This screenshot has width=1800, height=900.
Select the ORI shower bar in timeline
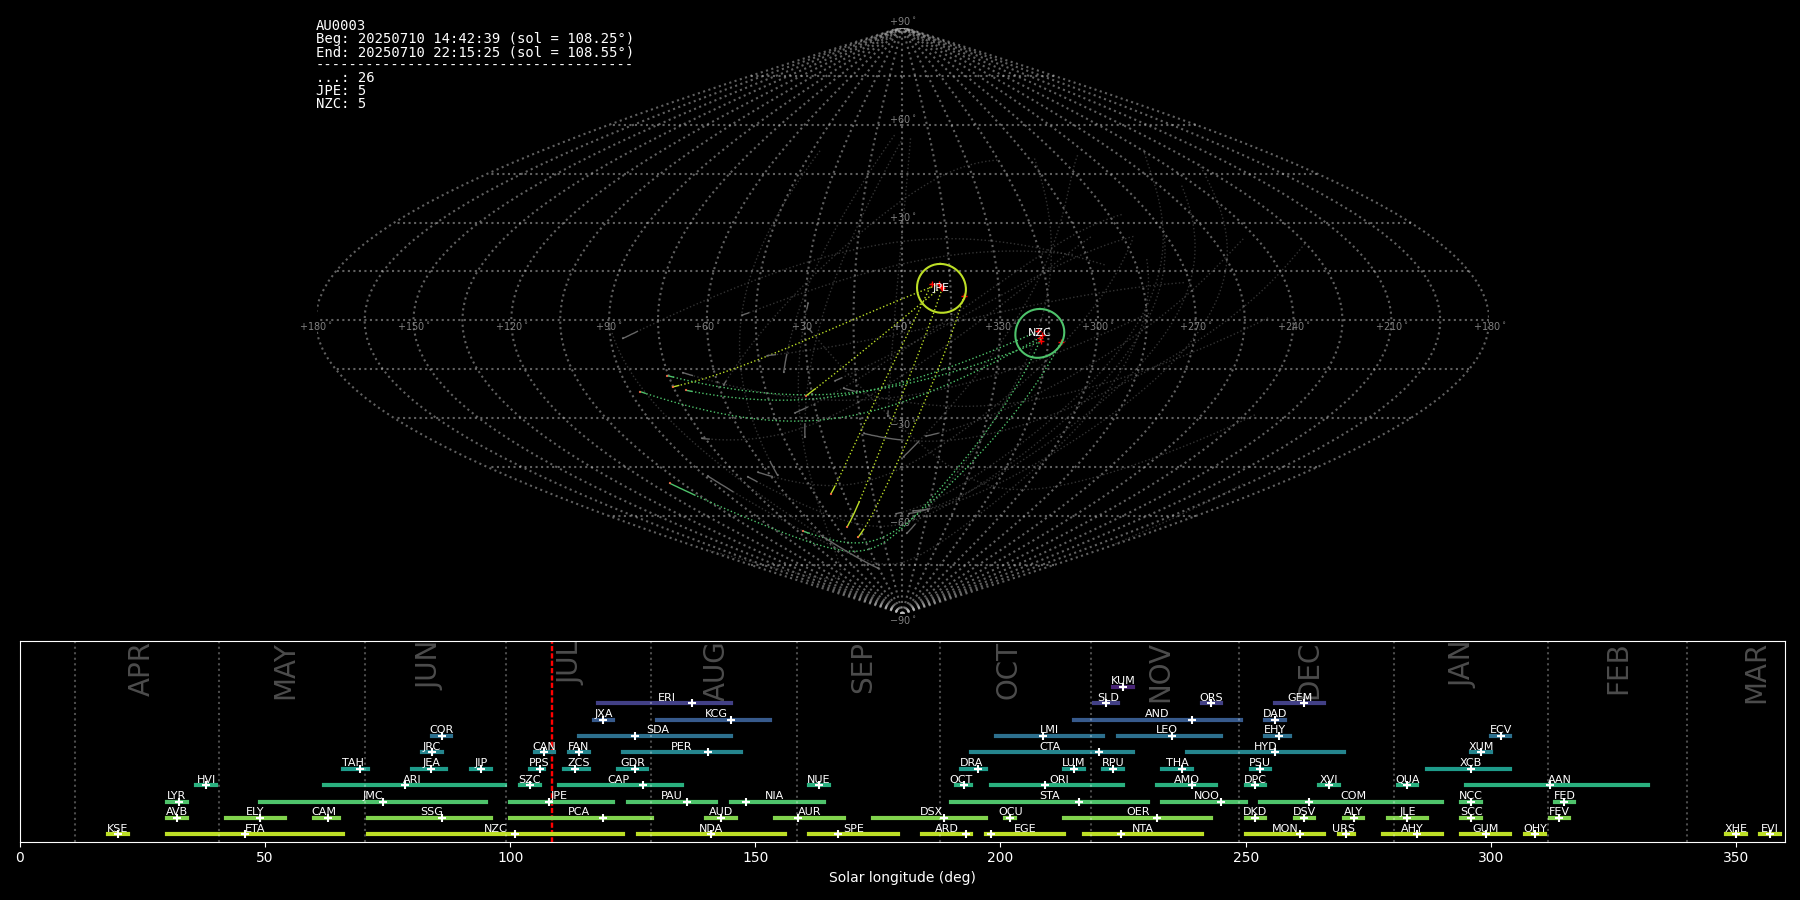coord(1057,785)
